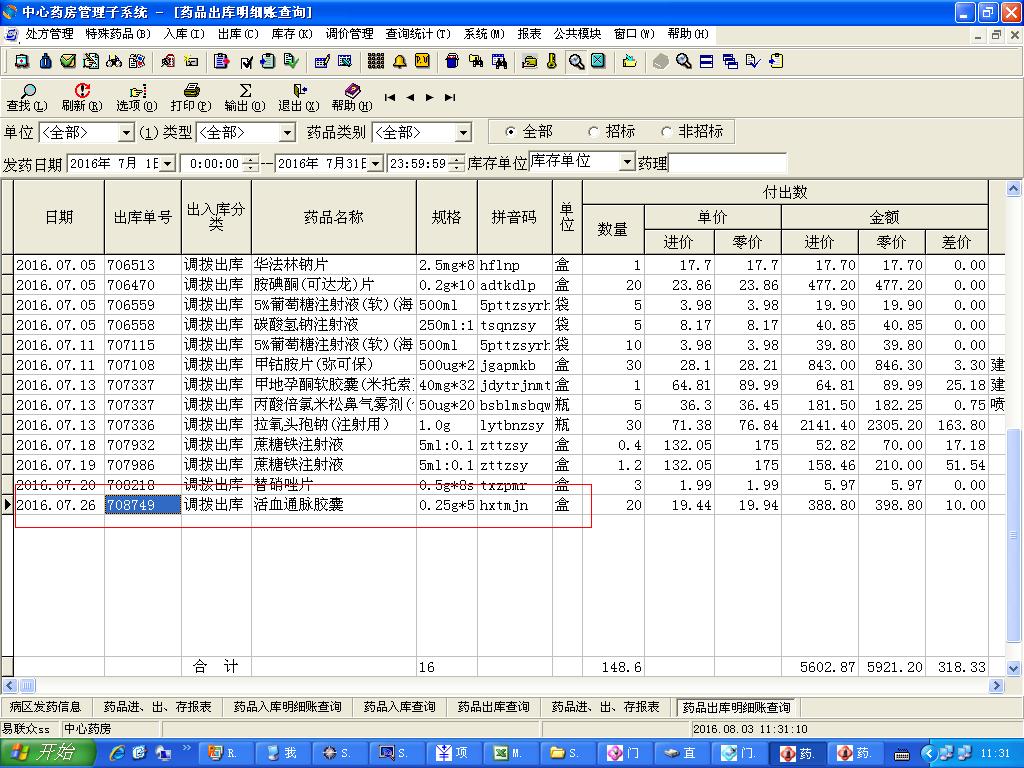The width and height of the screenshot is (1024, 768).
Task: Switch to the 药品入库查询 tab
Action: click(x=399, y=707)
